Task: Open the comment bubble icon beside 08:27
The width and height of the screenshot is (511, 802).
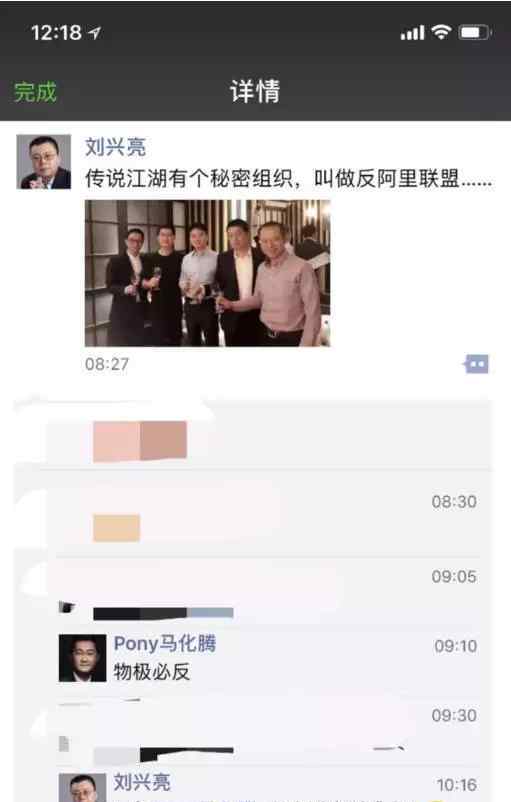Action: (476, 364)
